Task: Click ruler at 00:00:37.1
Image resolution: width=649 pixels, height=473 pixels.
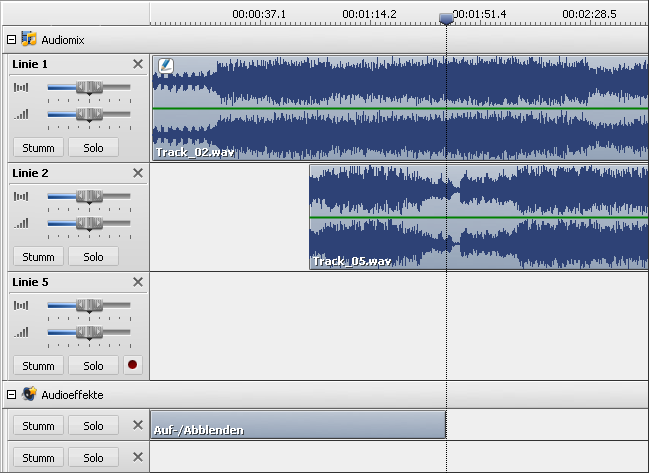Action: [x=259, y=14]
